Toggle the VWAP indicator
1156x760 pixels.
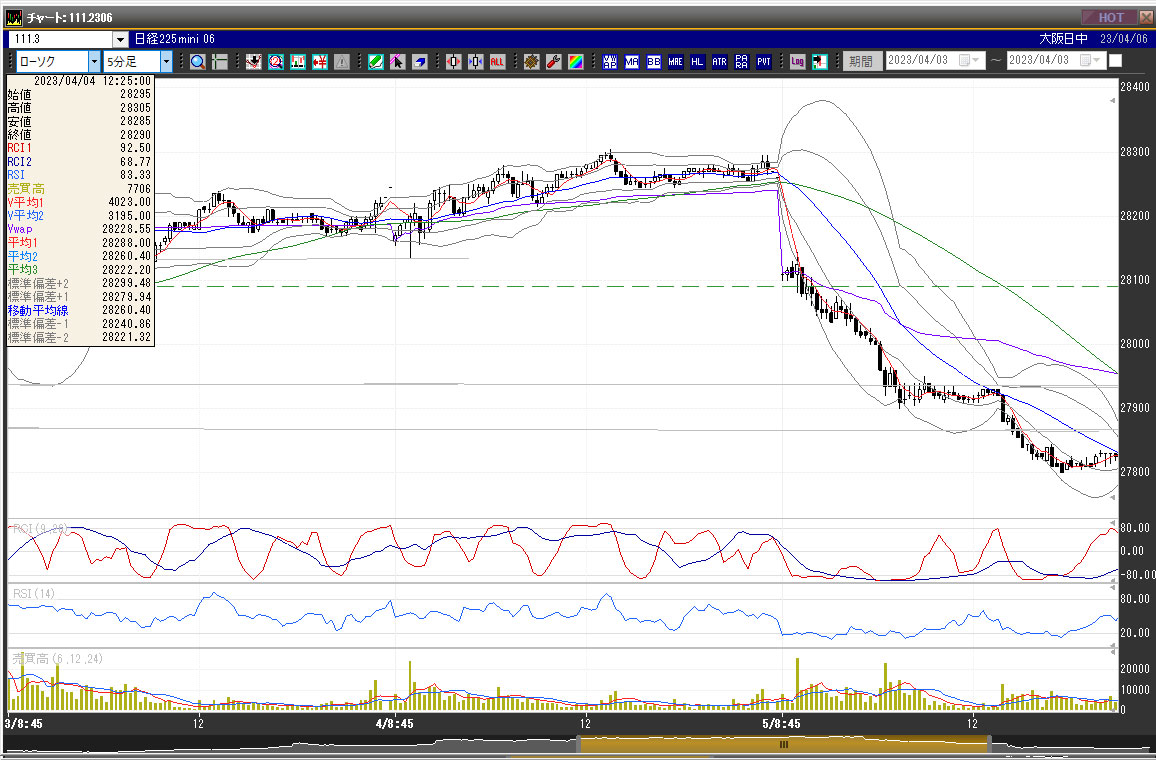[610, 62]
